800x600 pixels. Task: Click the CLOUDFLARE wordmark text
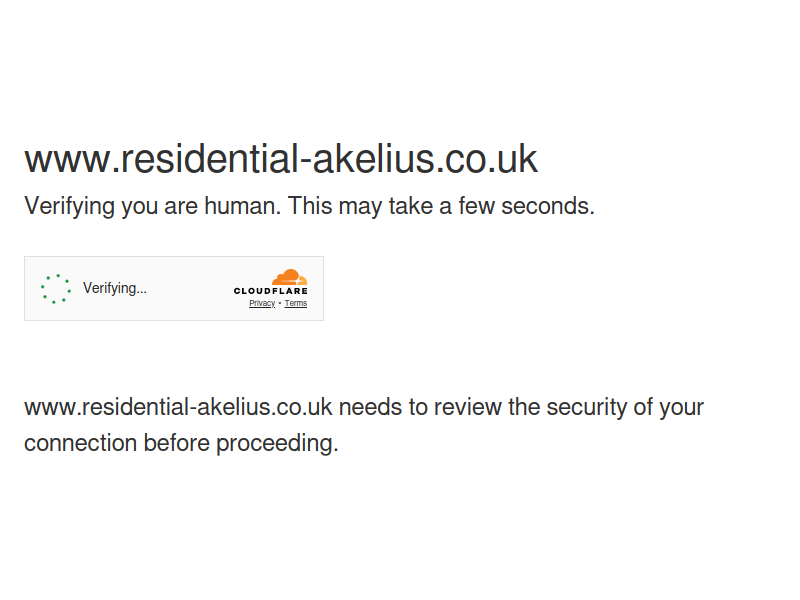270,291
